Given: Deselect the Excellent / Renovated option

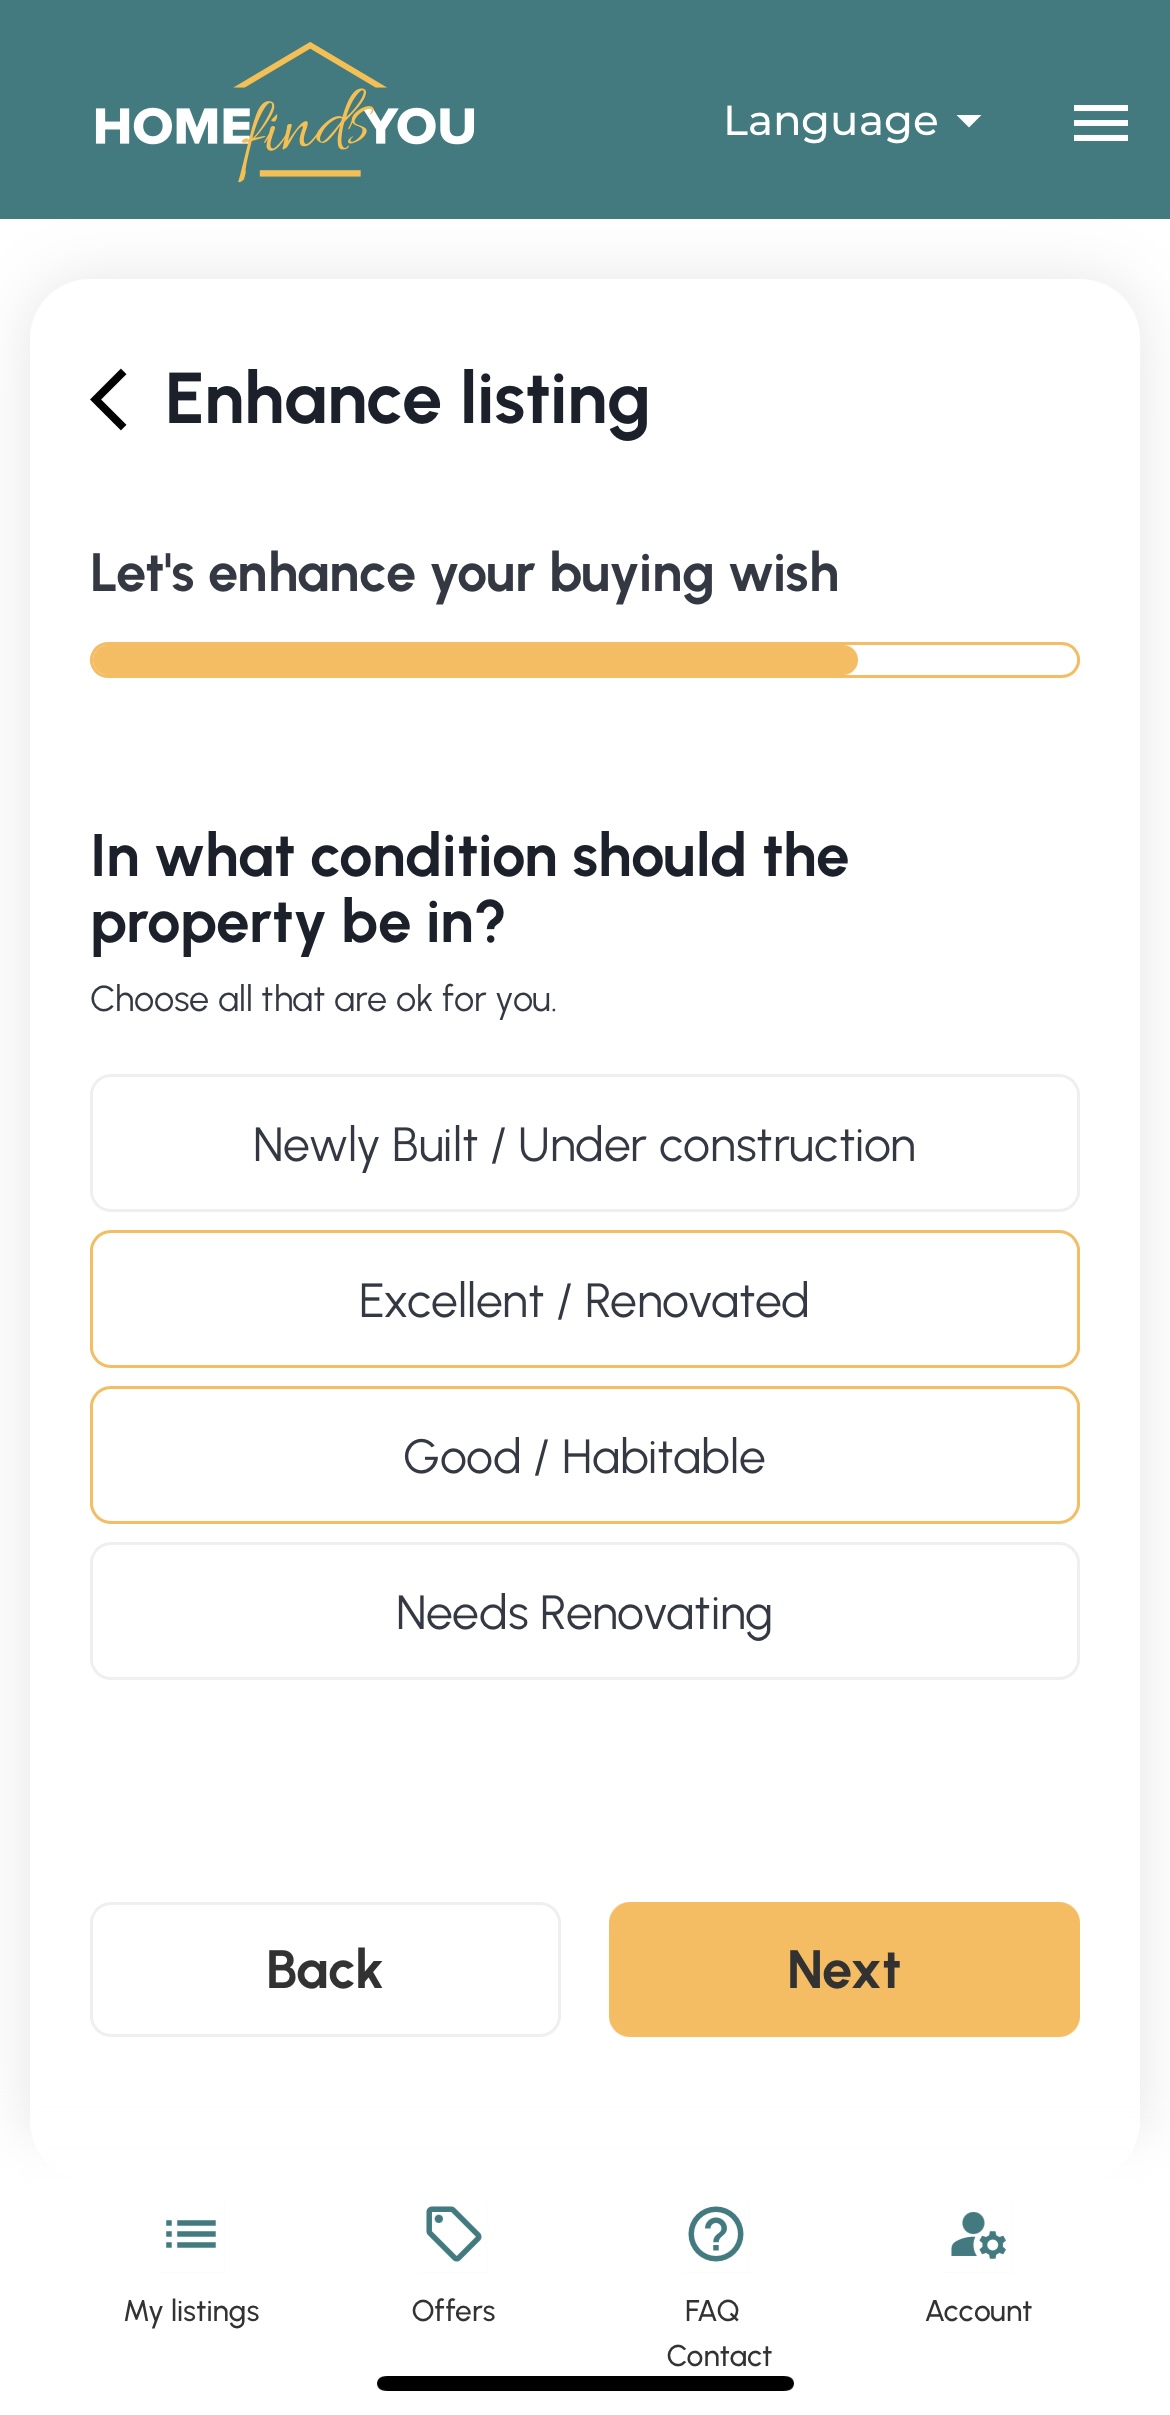Looking at the screenshot, I should point(584,1299).
